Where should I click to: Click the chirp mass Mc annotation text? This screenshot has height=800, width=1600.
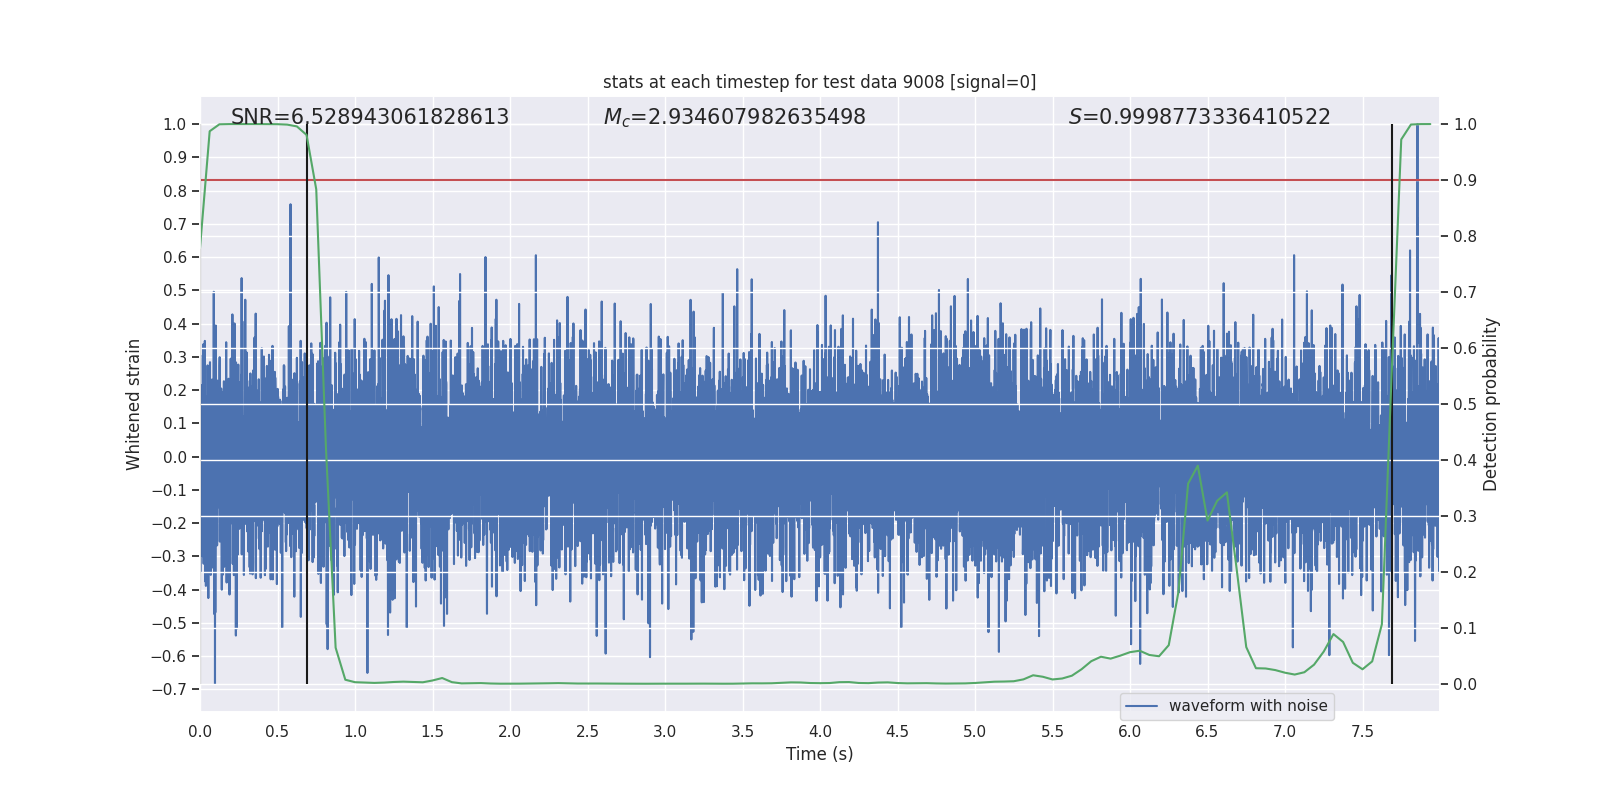tap(734, 117)
